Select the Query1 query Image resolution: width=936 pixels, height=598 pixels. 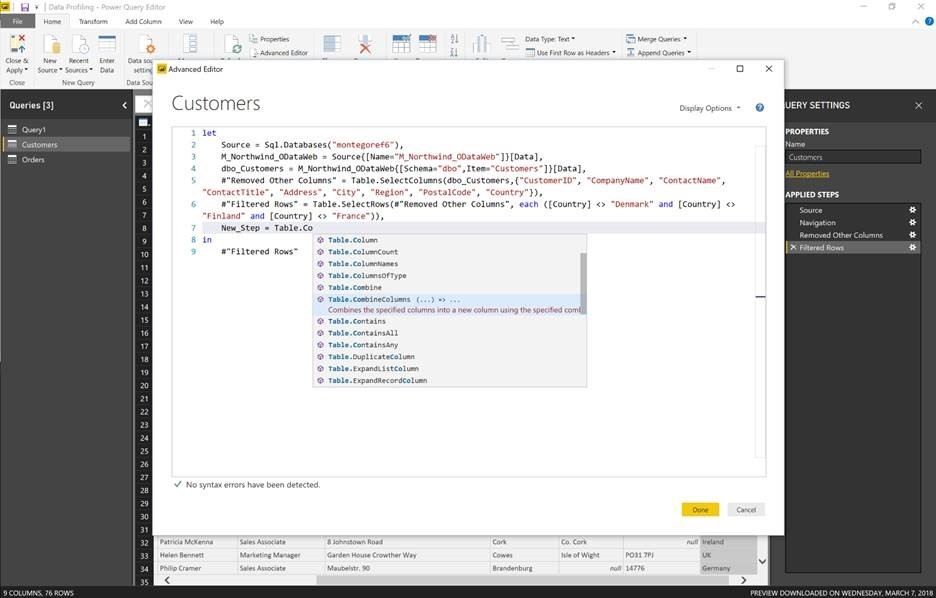(67, 130)
